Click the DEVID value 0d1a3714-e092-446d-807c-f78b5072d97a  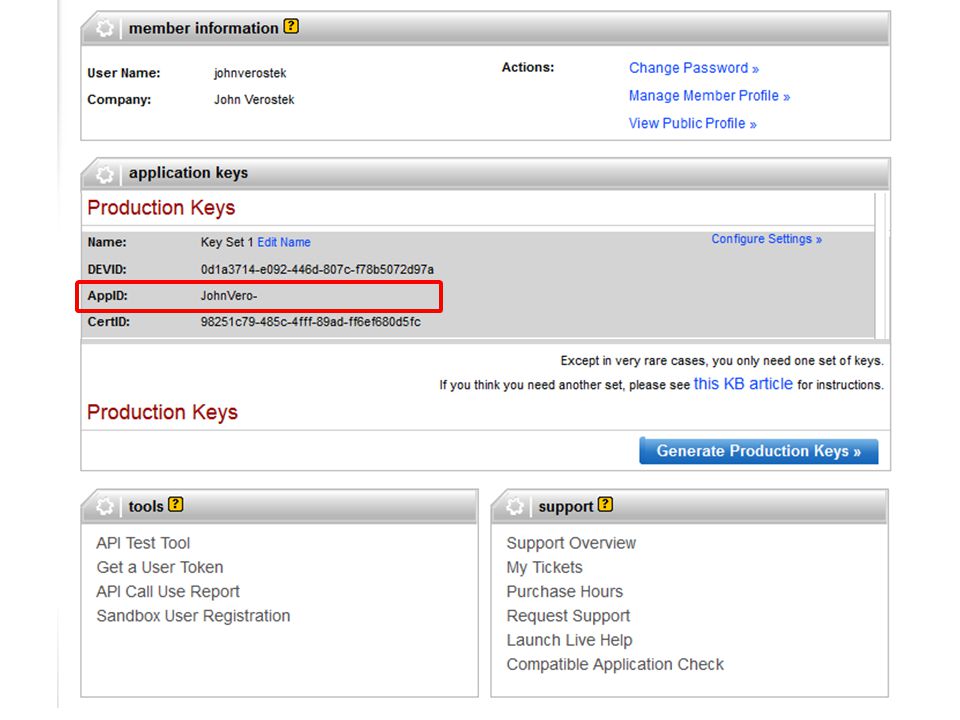click(317, 269)
